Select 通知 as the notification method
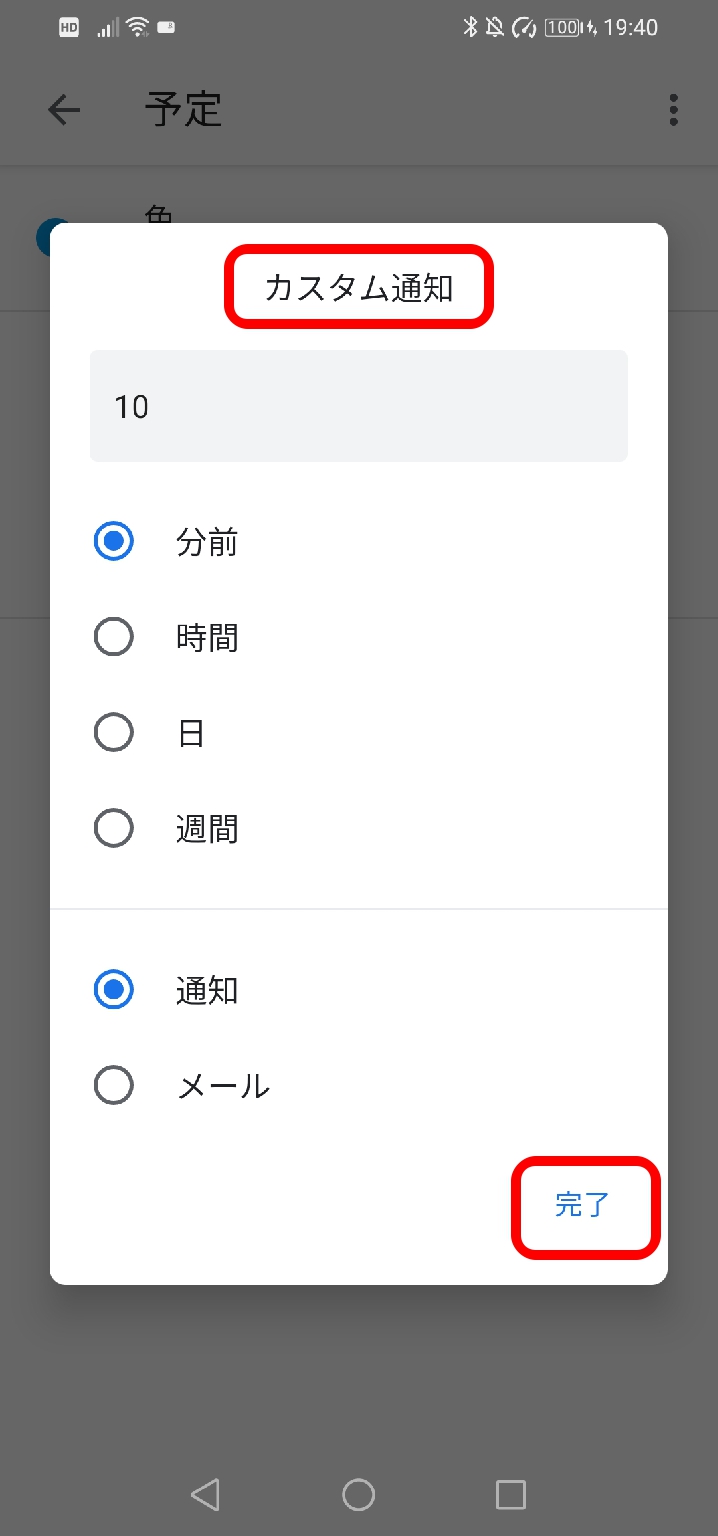 pos(113,990)
